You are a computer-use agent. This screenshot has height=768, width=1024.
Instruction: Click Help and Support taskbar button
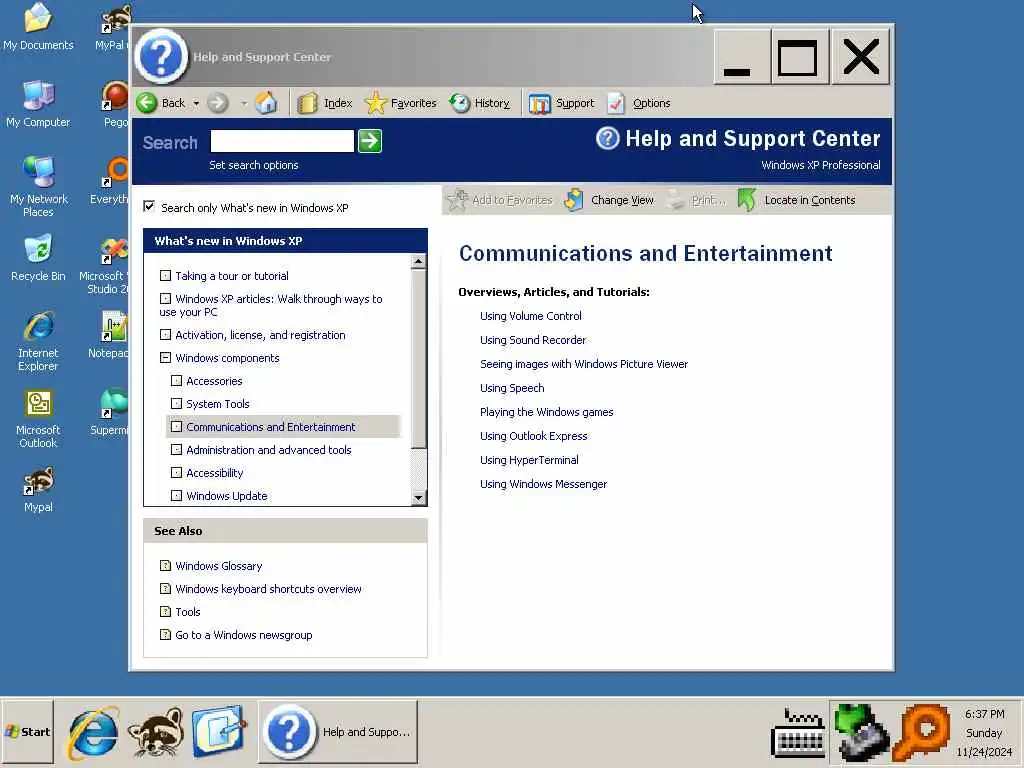pyautogui.click(x=338, y=732)
